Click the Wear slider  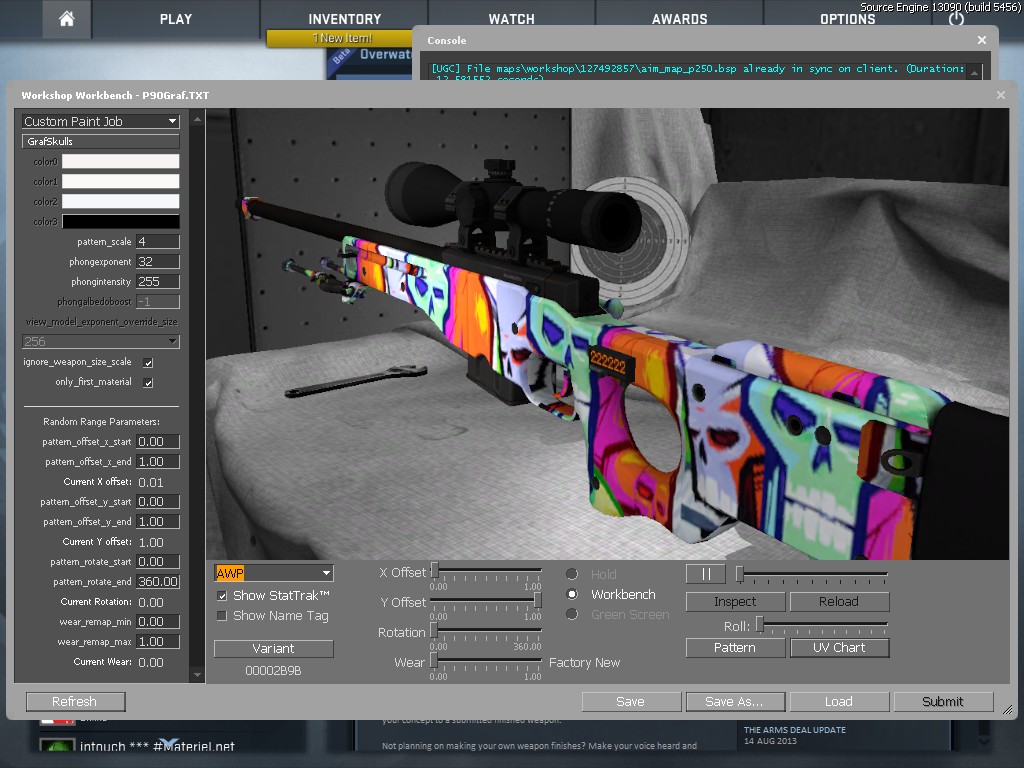[487, 661]
